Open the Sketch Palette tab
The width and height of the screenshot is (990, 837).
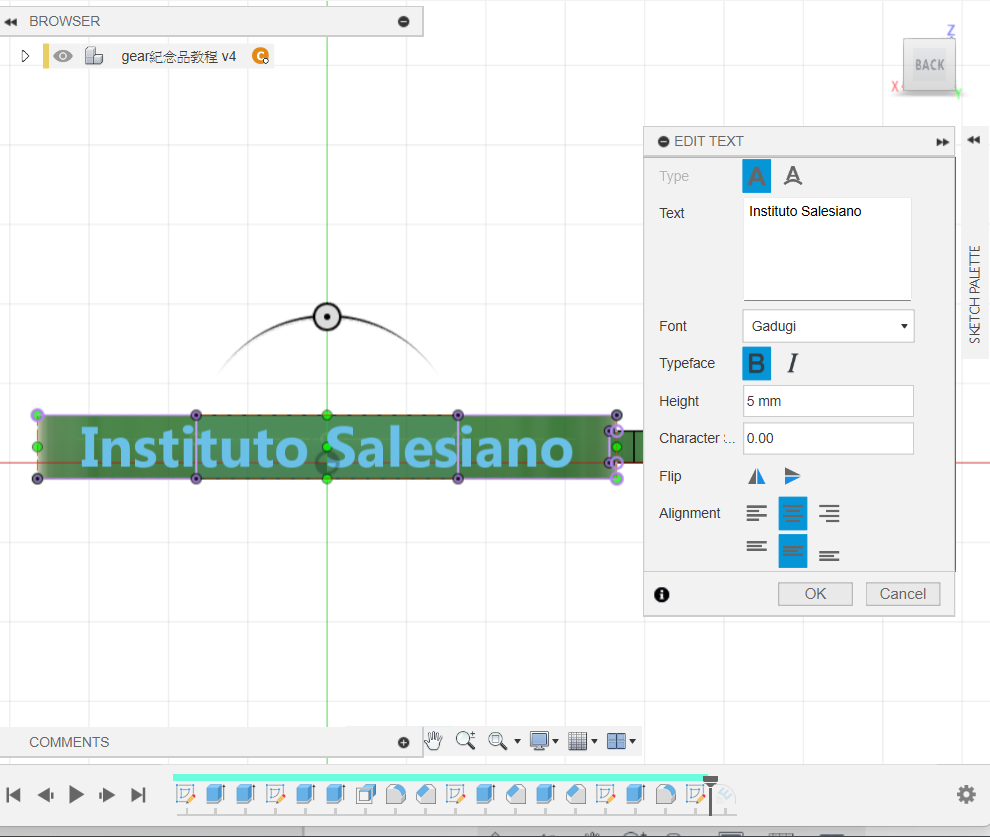[x=975, y=294]
